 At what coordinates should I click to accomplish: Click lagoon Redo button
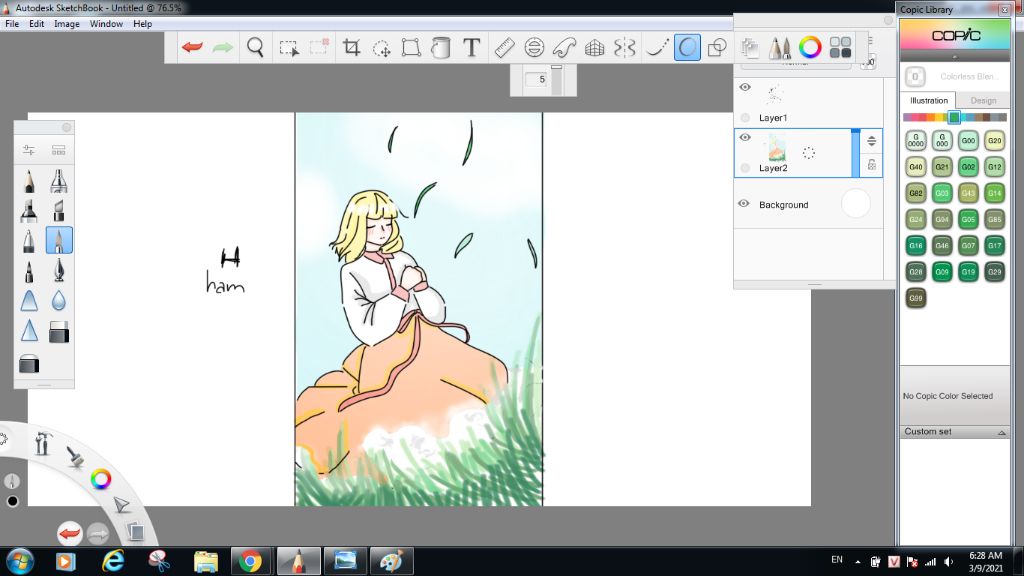pyautogui.click(x=98, y=534)
